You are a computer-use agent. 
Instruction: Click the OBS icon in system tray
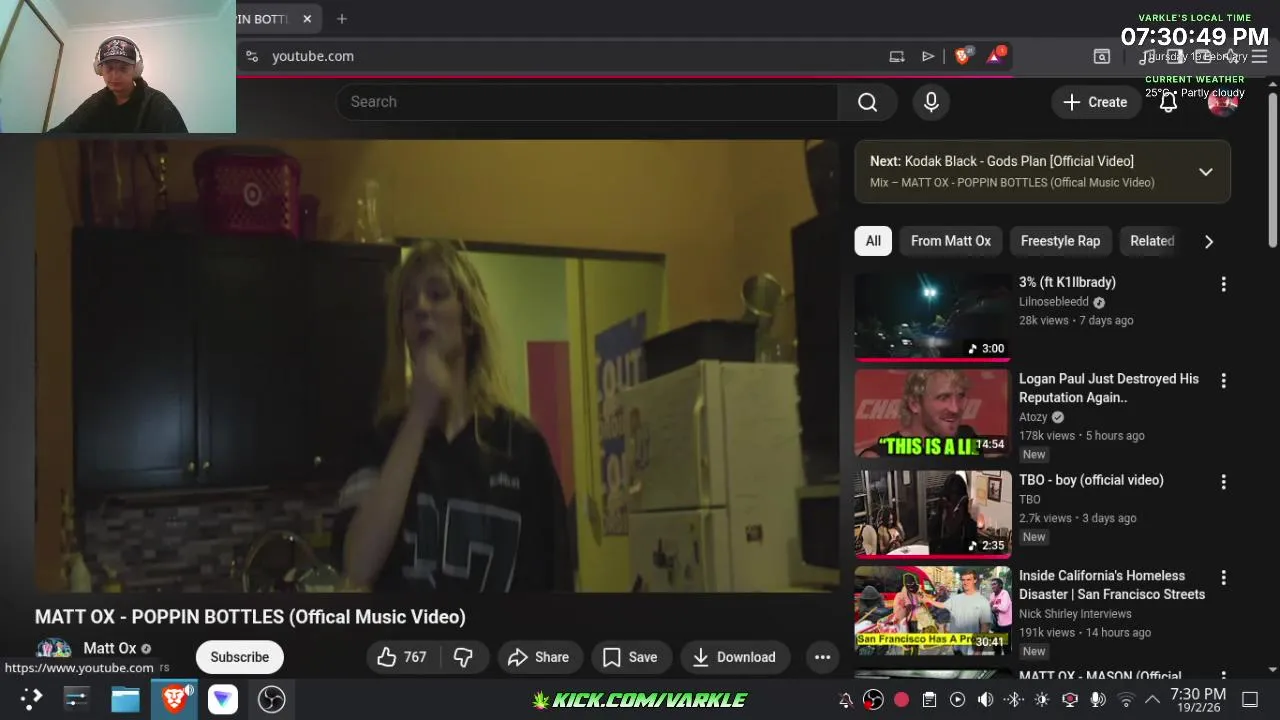point(873,700)
